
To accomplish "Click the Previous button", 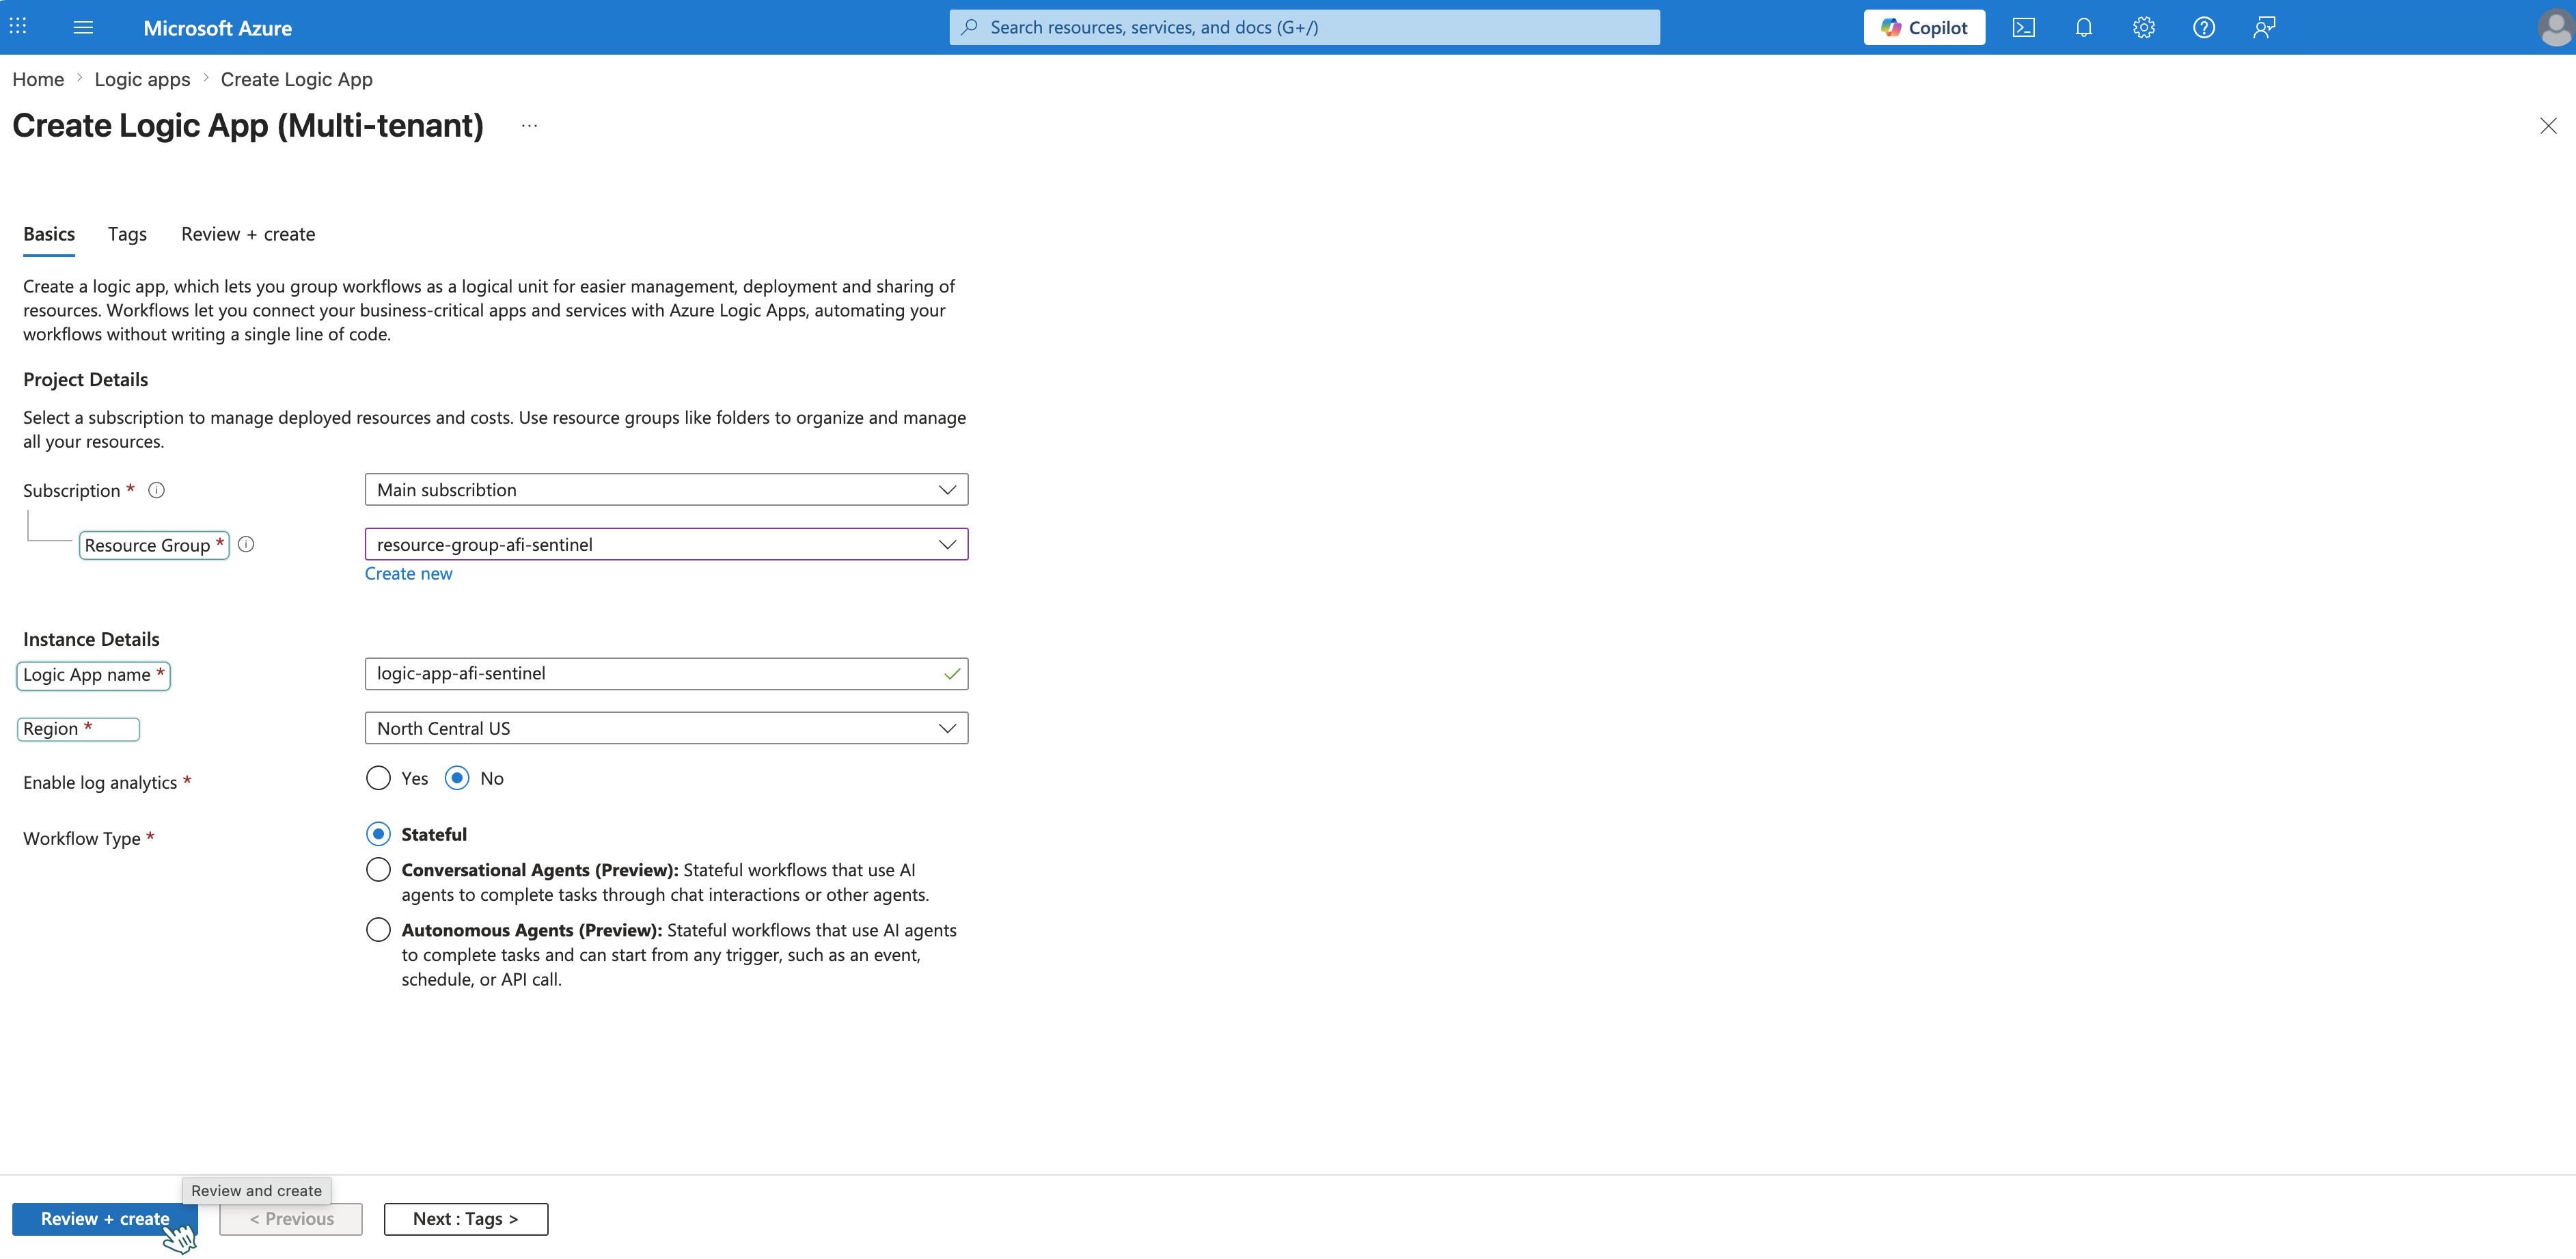I will tap(291, 1219).
